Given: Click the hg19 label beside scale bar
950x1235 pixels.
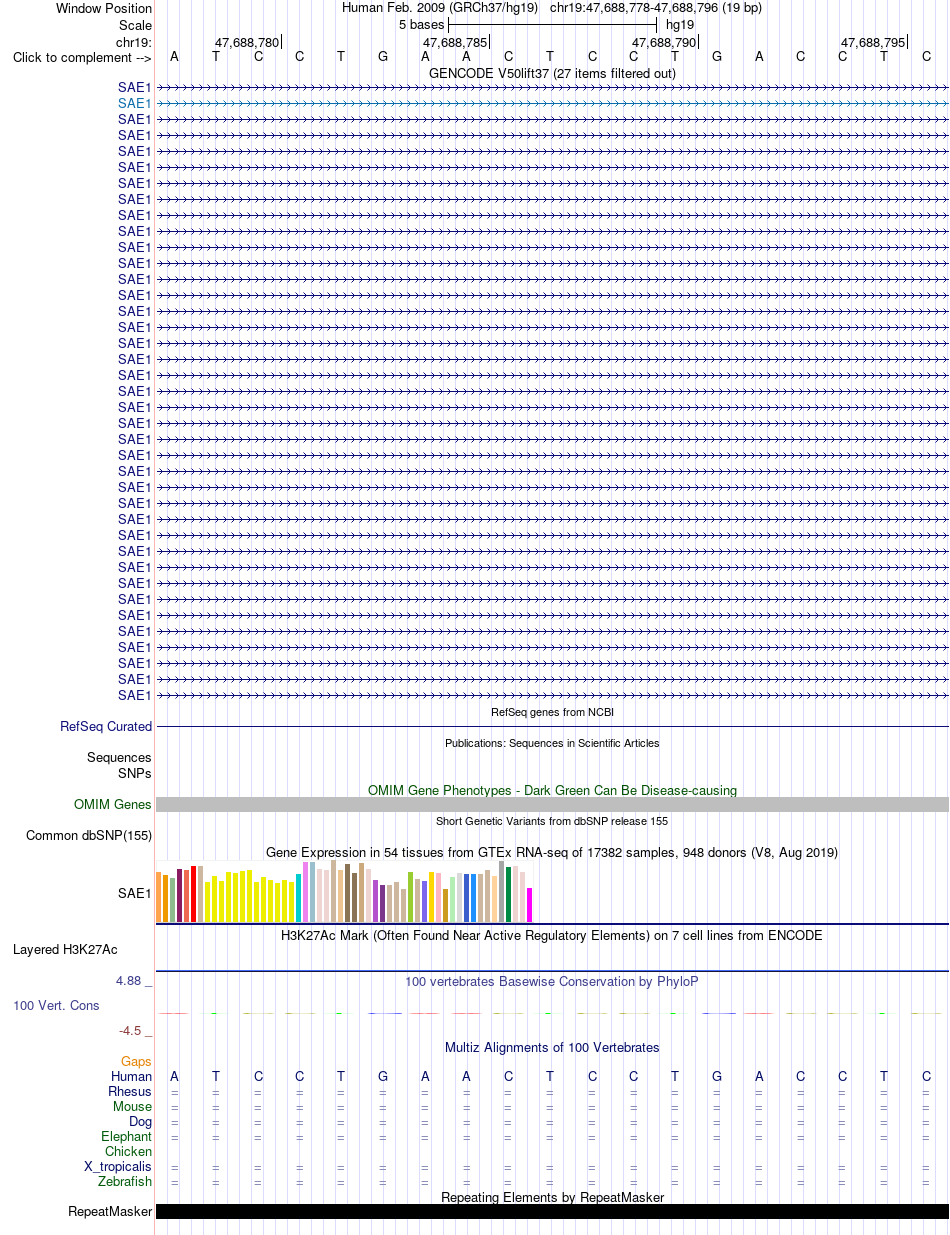Looking at the screenshot, I should point(680,25).
